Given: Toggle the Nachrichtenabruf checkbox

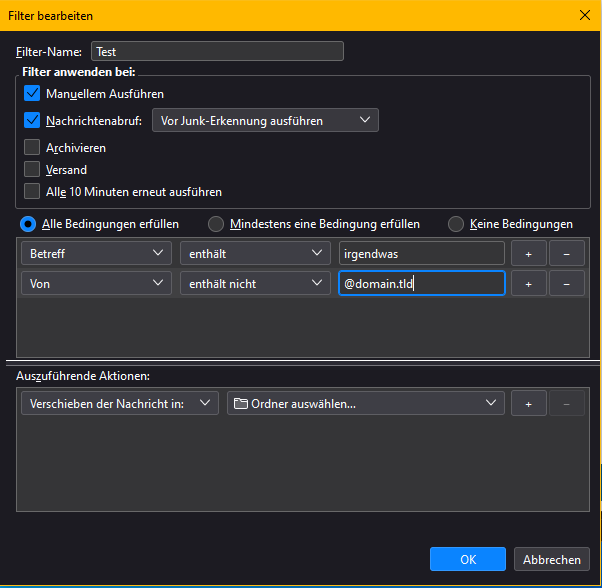Looking at the screenshot, I should coord(32,121).
